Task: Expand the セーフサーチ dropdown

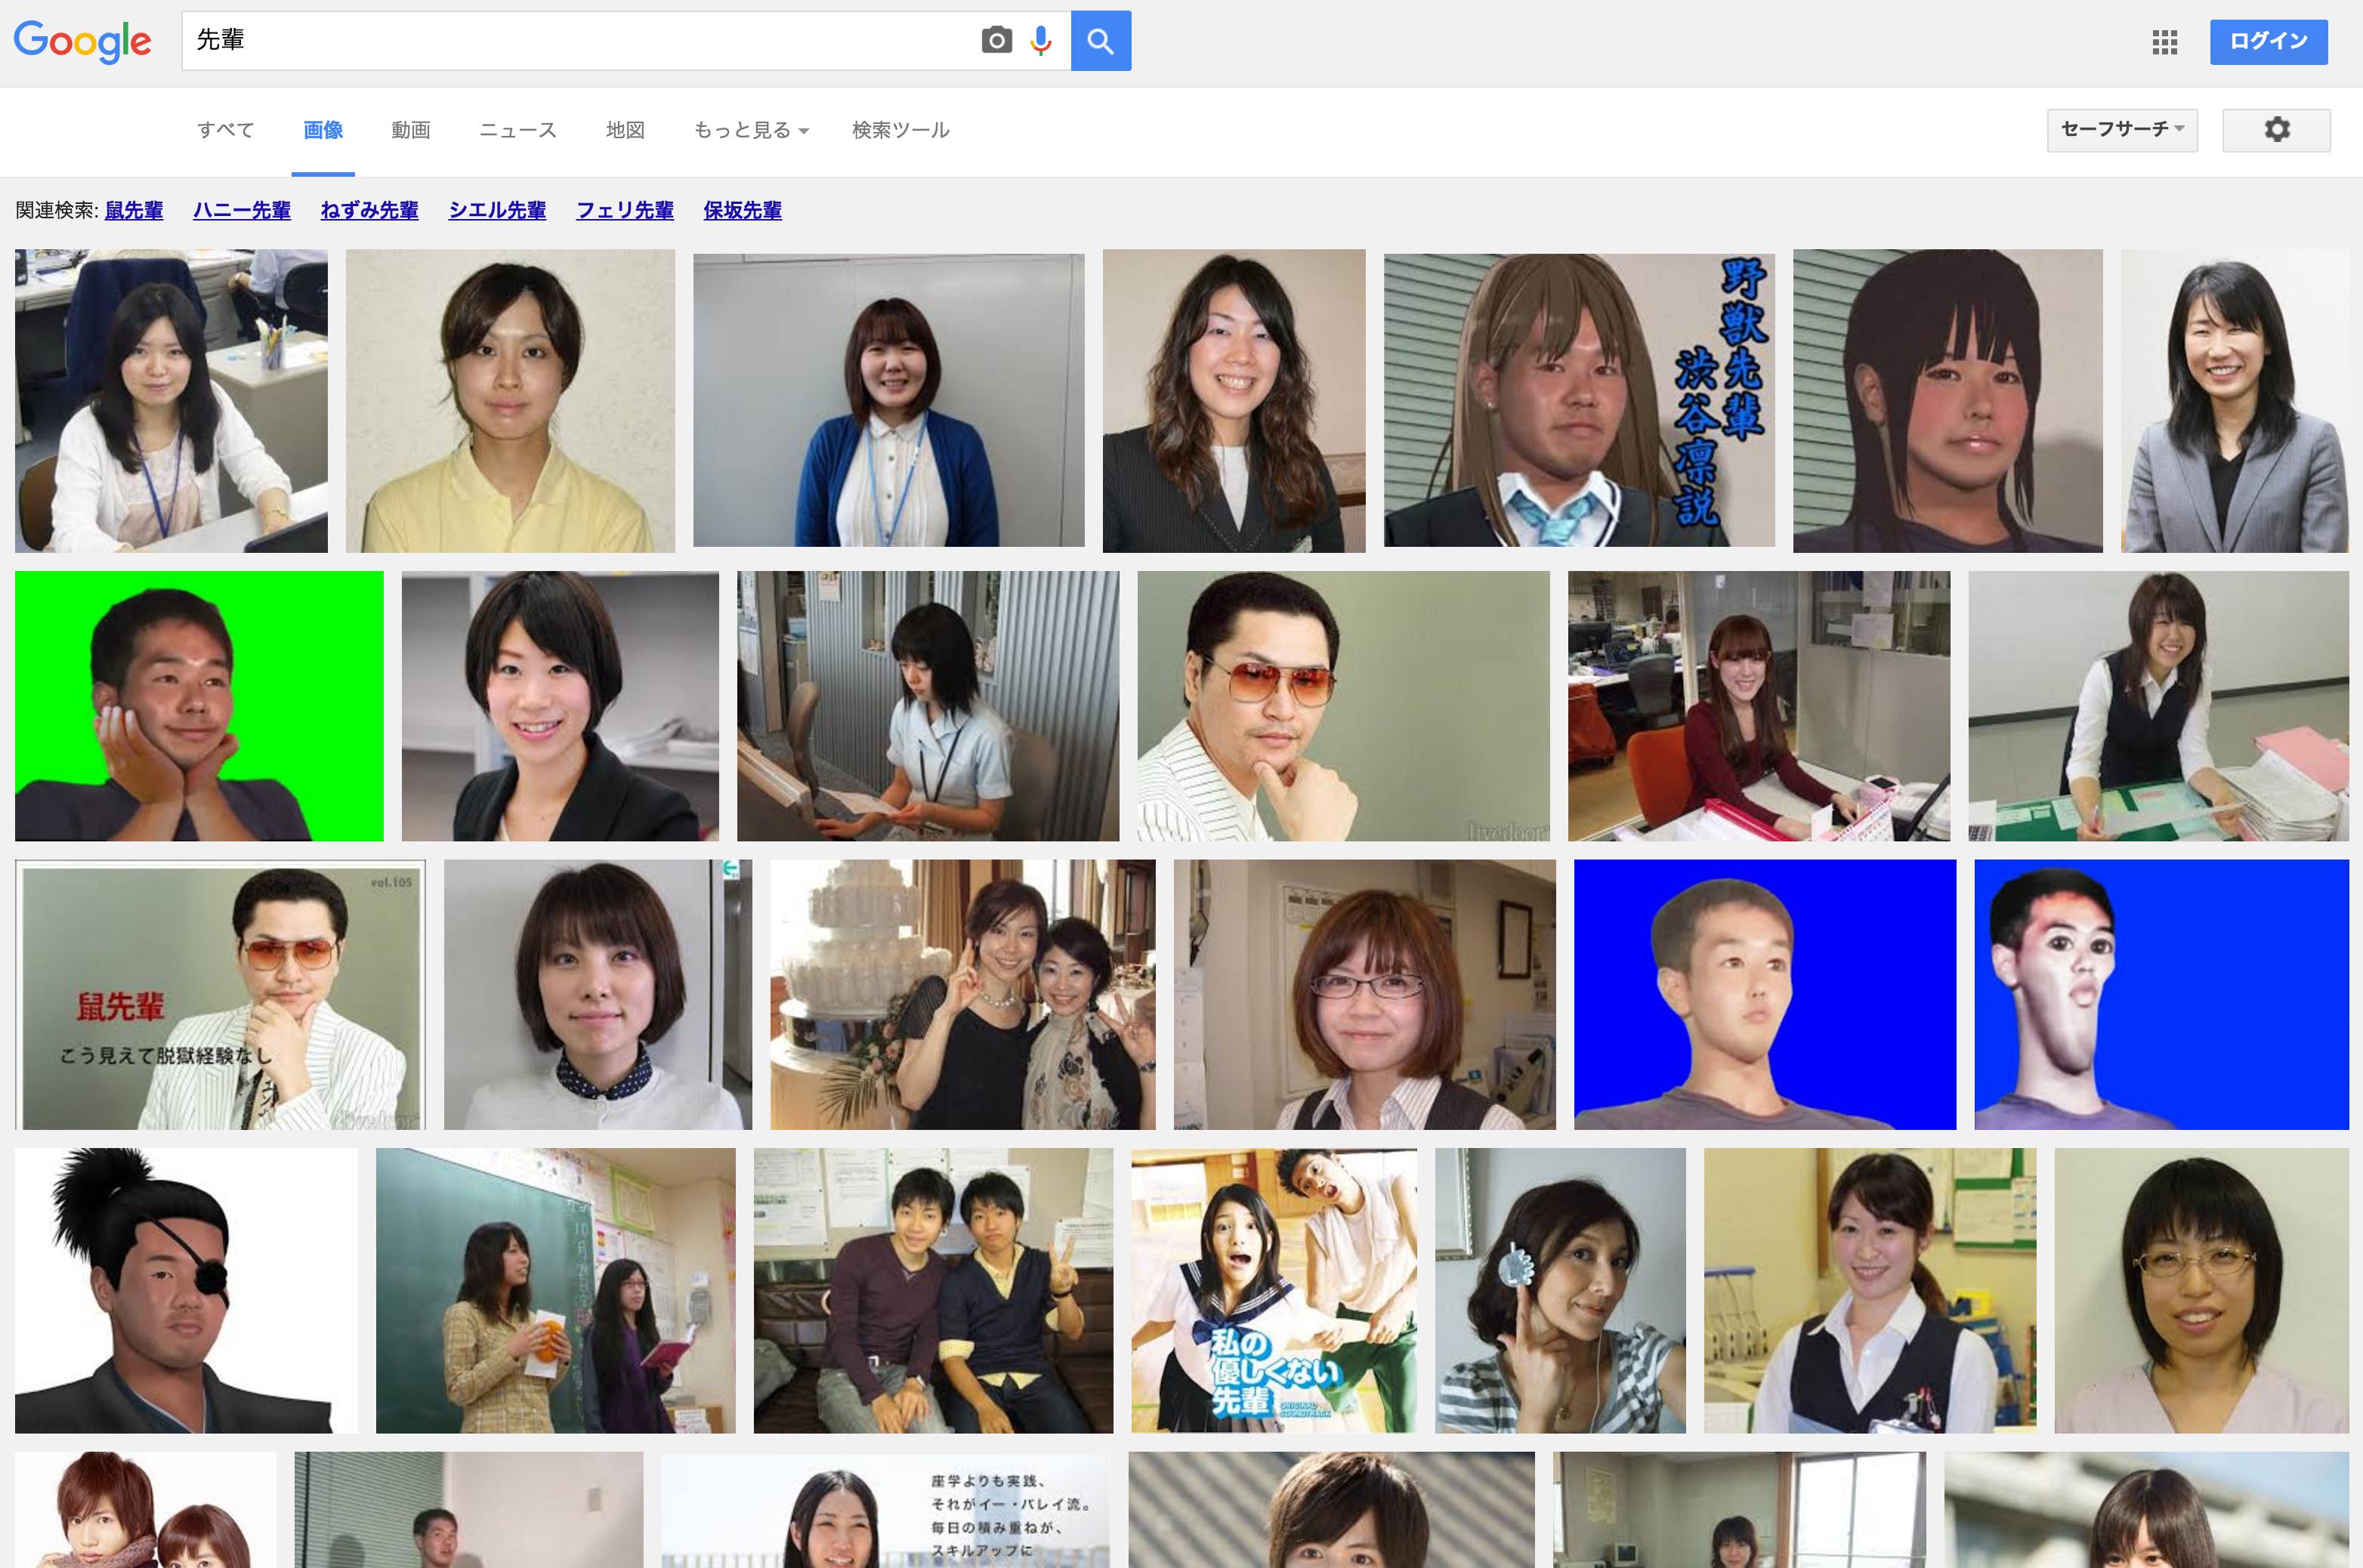Action: point(2121,130)
